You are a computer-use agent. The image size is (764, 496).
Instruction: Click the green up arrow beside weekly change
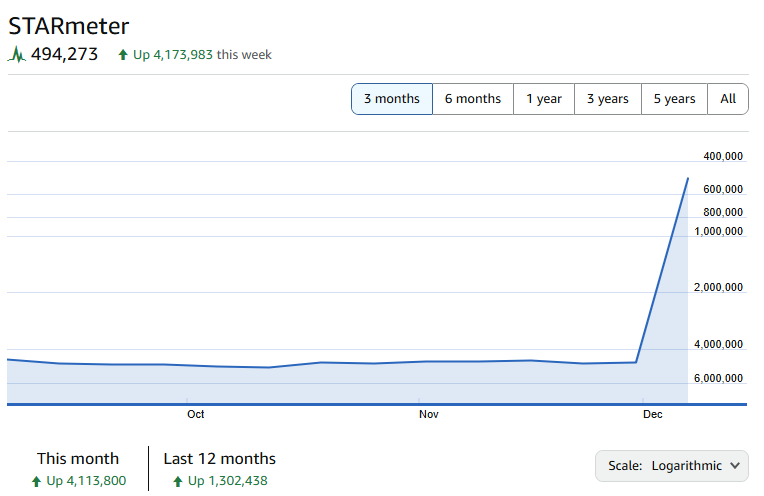point(123,55)
